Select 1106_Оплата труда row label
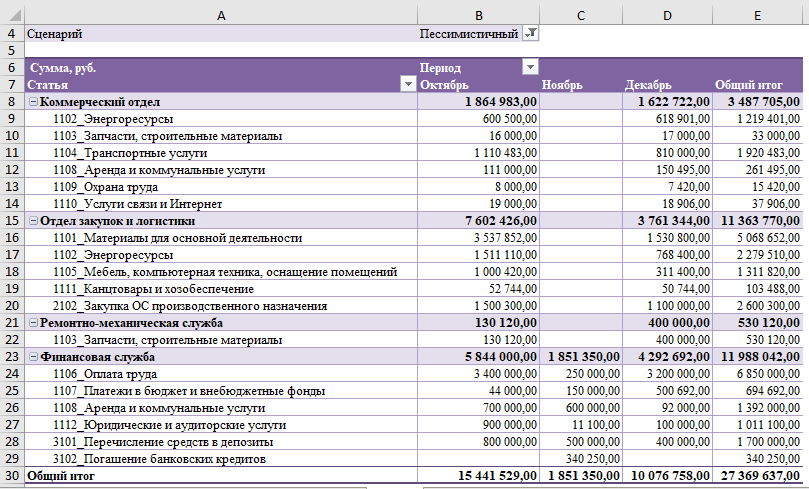809x489 pixels. tap(105, 374)
